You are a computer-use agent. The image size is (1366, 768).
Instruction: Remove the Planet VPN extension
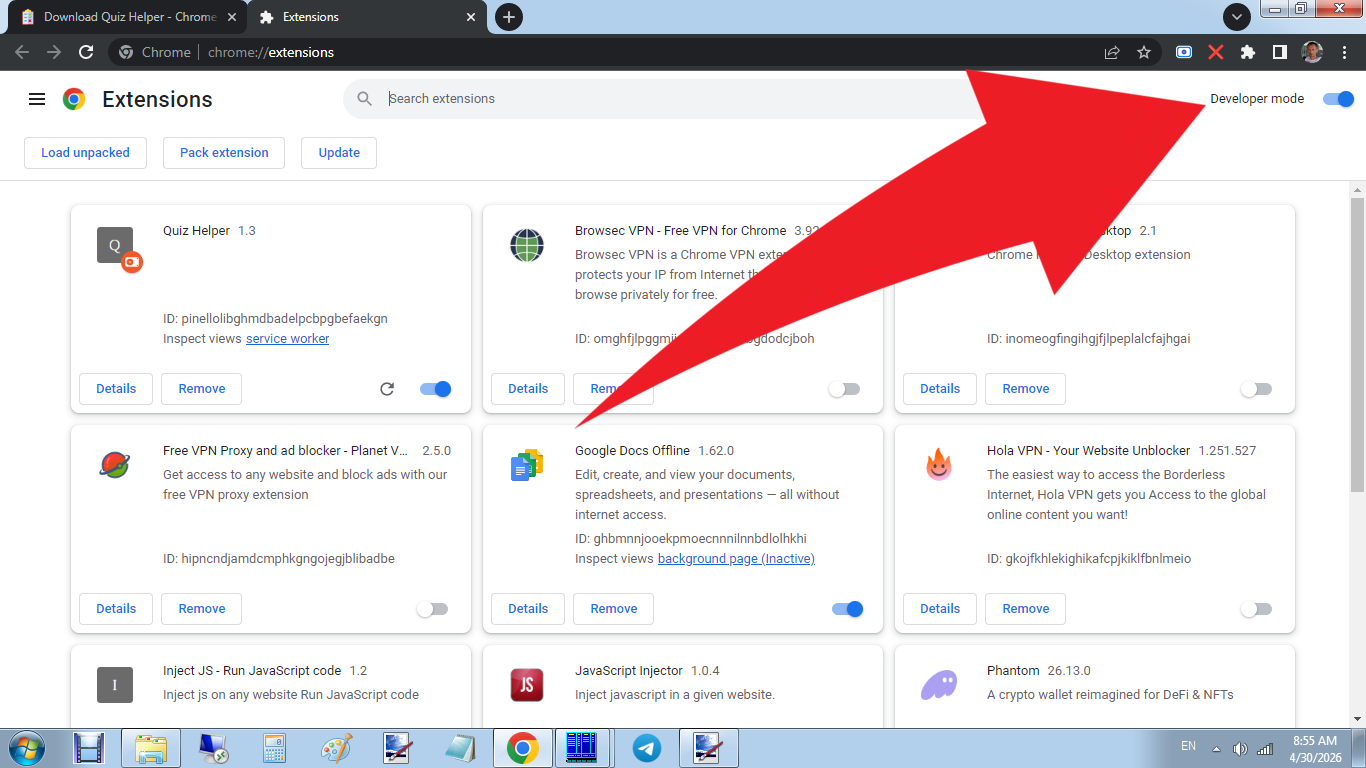202,609
